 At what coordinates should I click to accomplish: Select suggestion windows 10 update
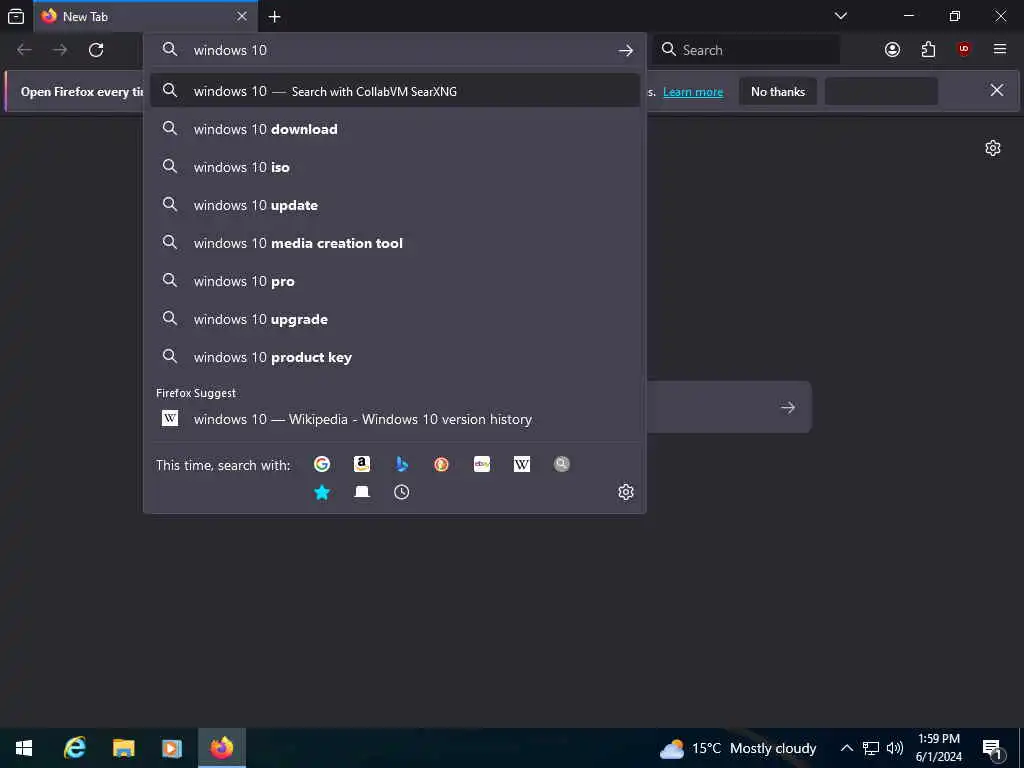(x=394, y=205)
